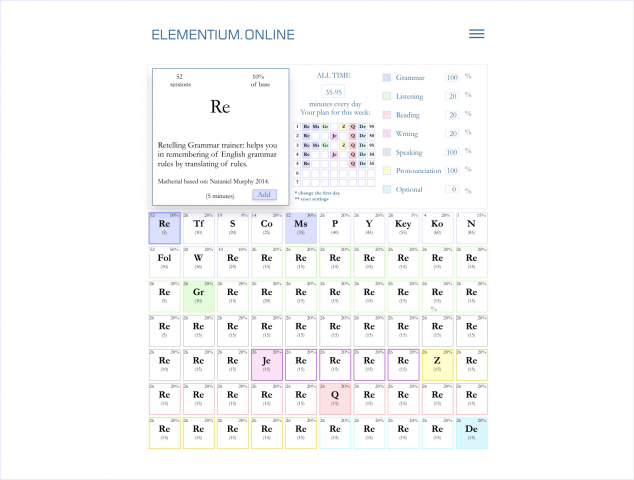Viewport: 634px width, 480px height.
Task: Click the "change the first day" link
Action: pyautogui.click(x=317, y=193)
